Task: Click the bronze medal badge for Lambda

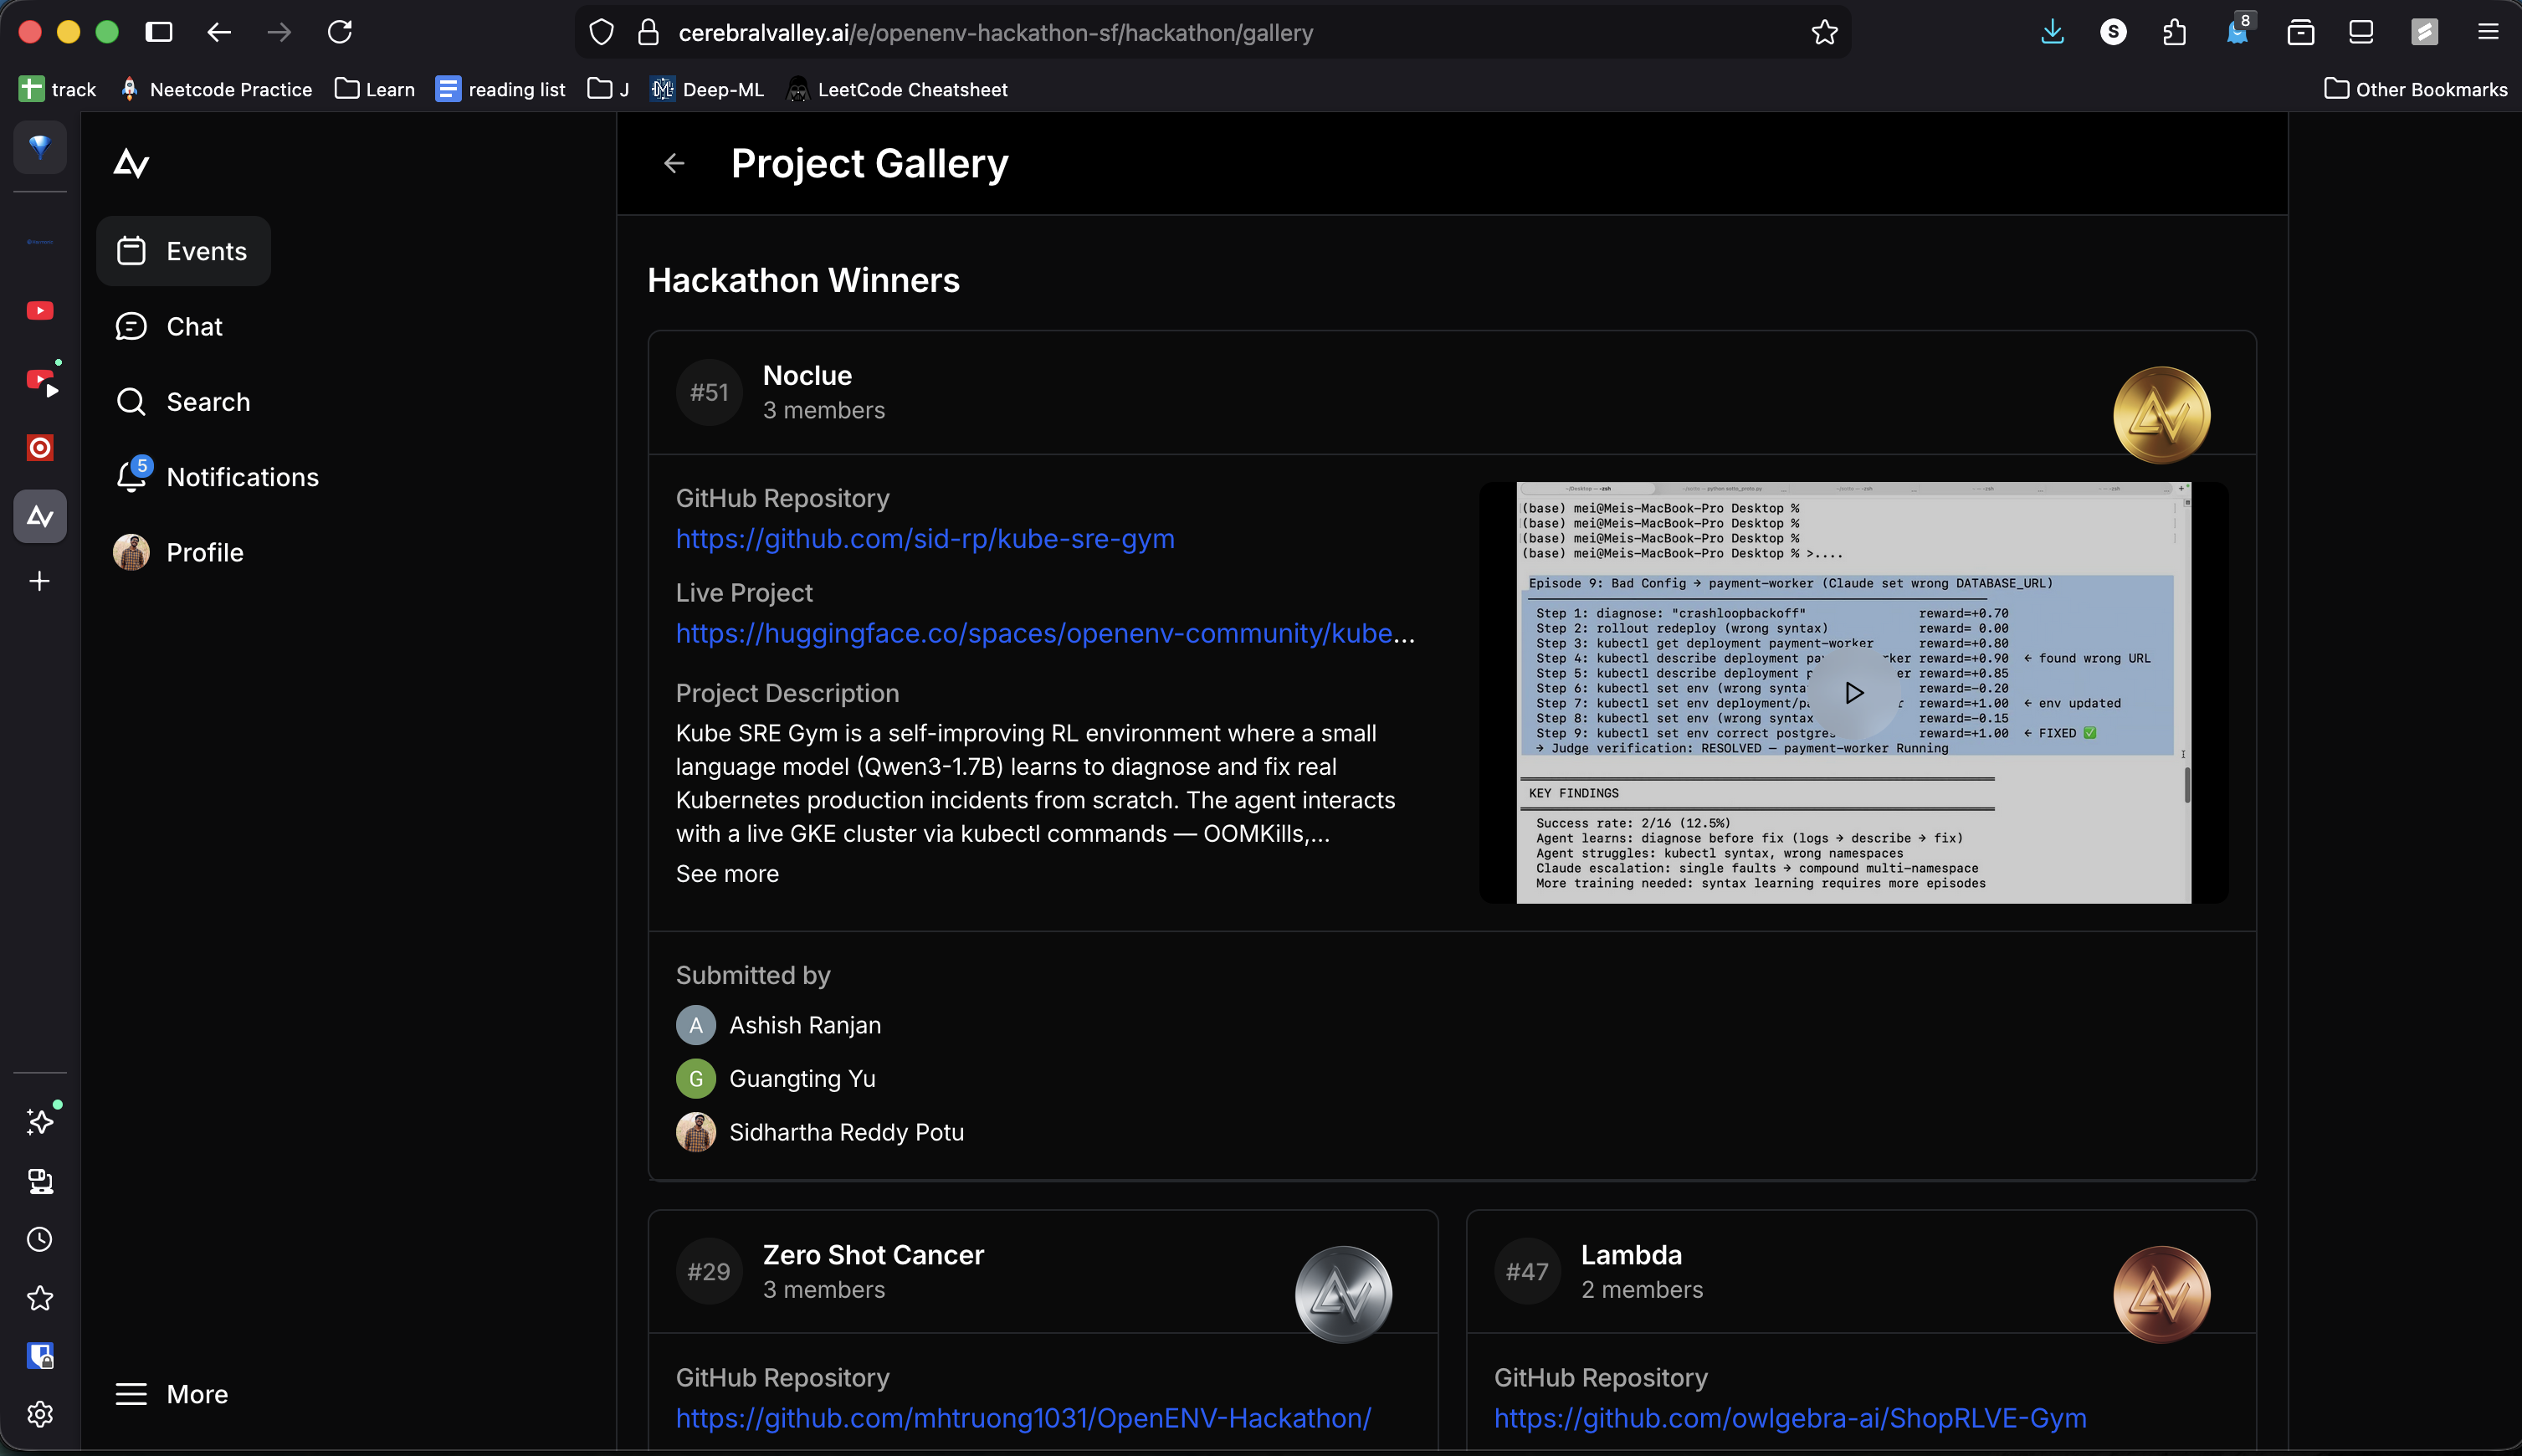Action: tap(2161, 1294)
